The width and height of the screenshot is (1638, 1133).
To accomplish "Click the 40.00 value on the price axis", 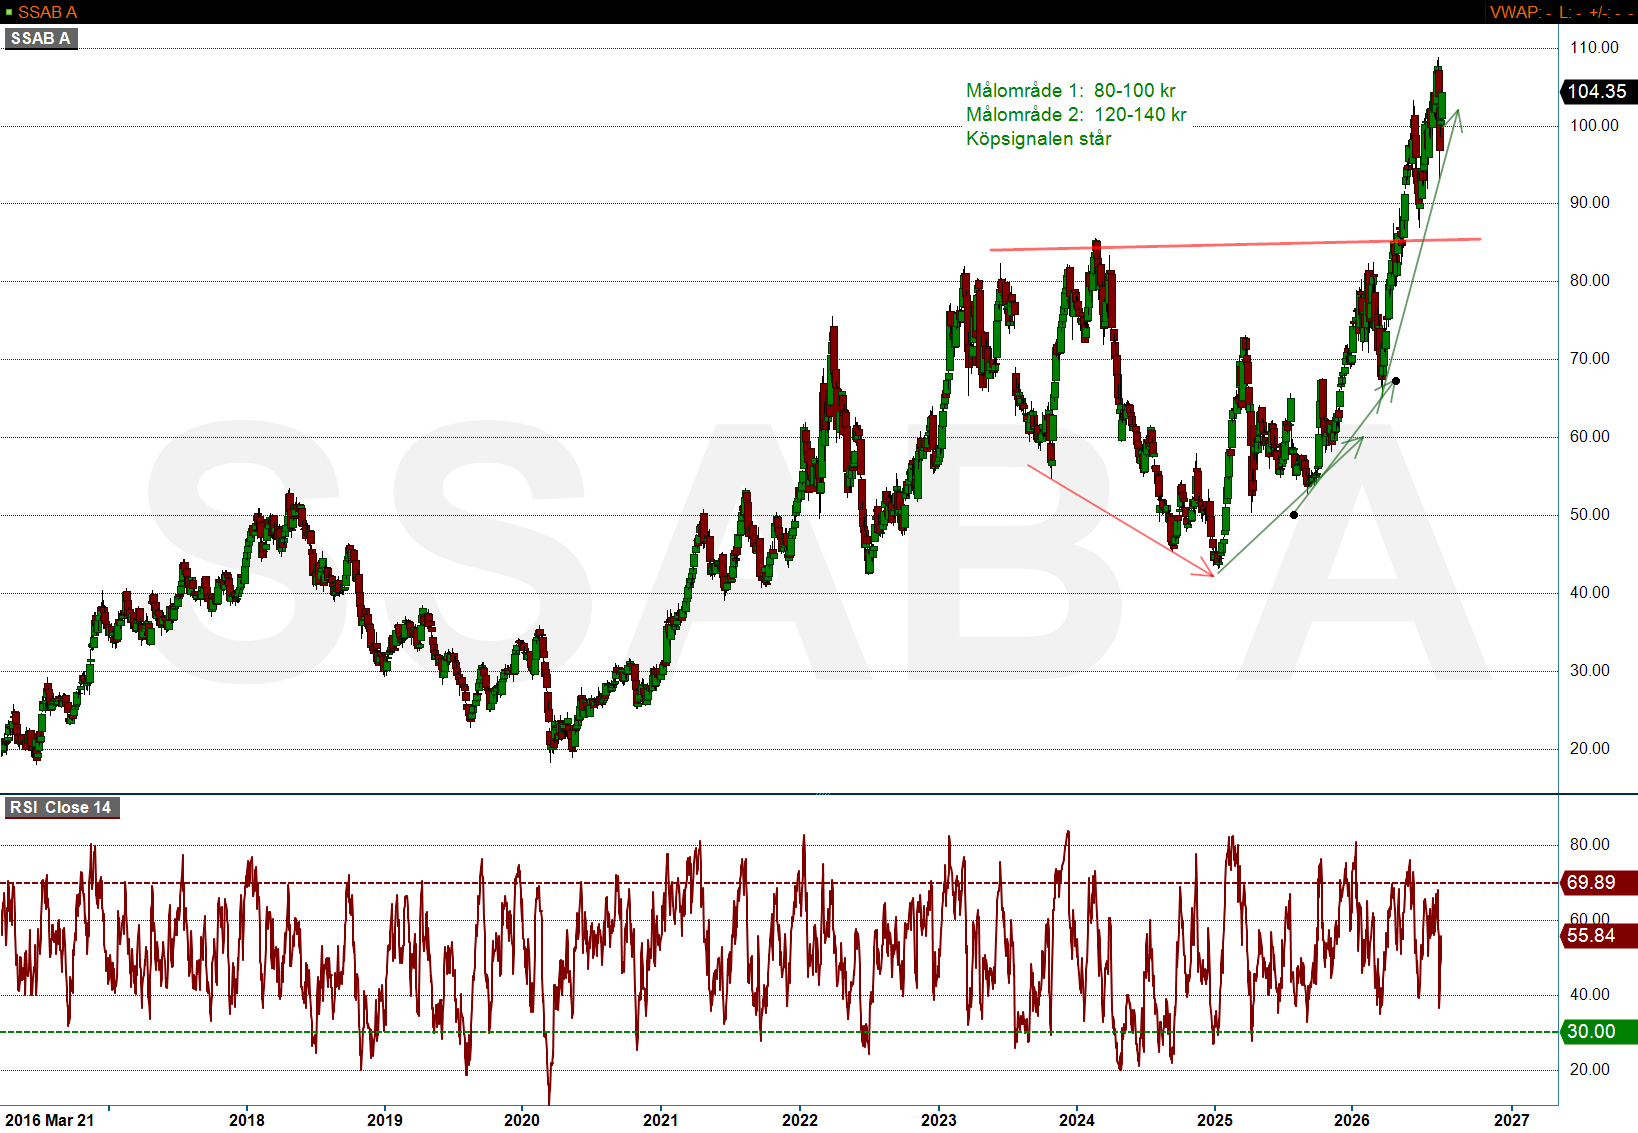I will coord(1590,592).
